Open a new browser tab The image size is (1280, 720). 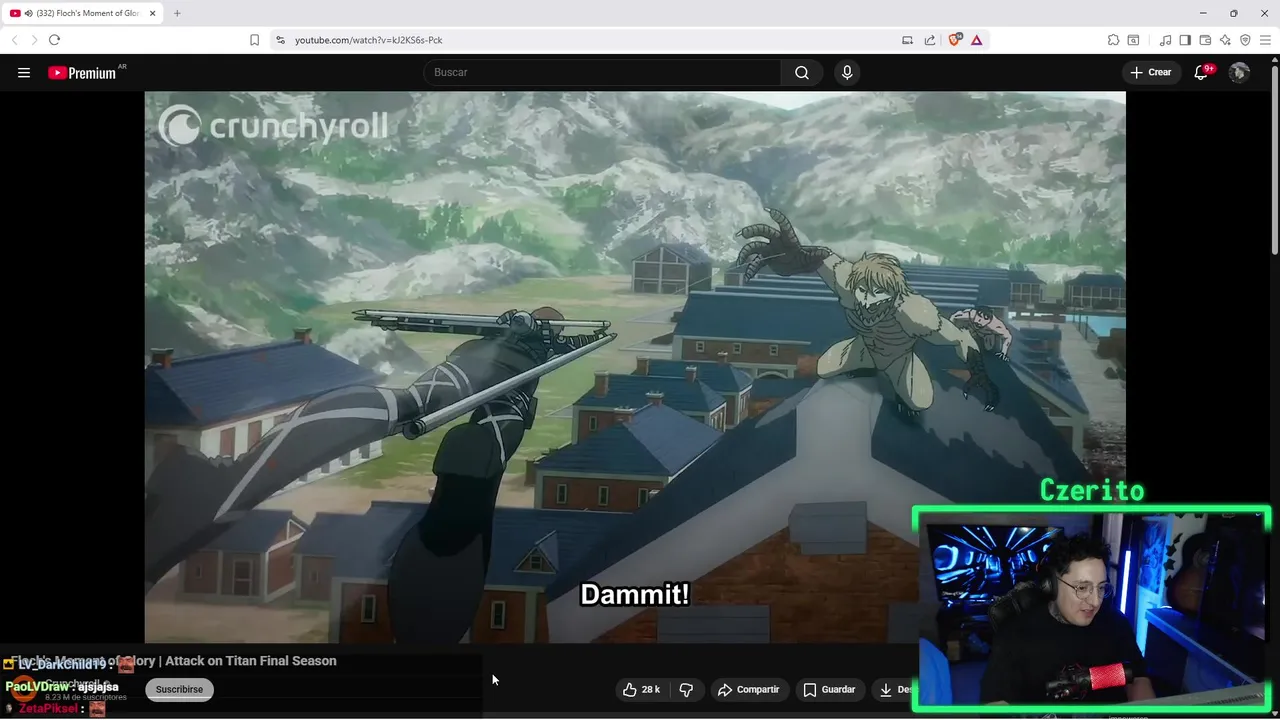click(177, 13)
